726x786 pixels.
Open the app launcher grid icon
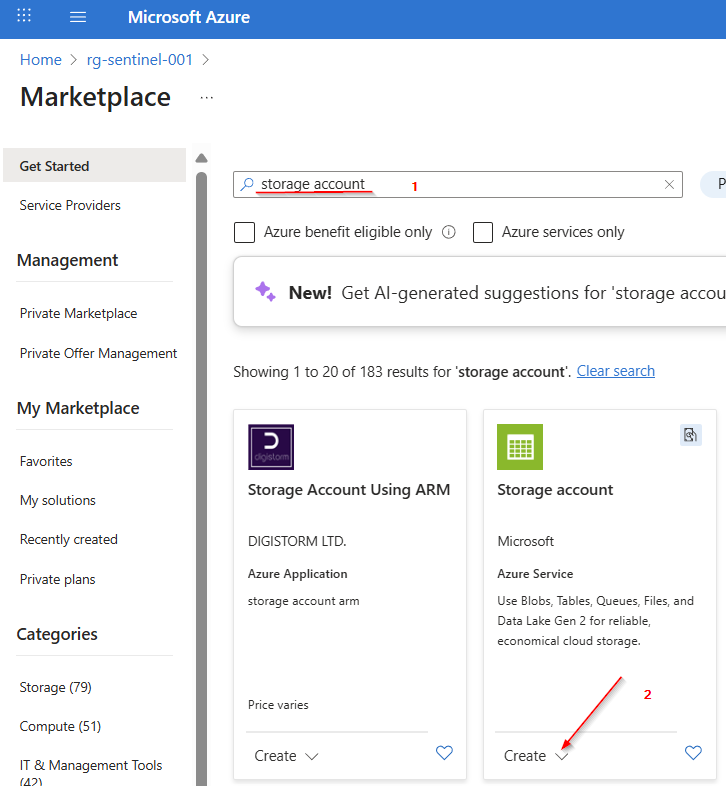click(25, 17)
